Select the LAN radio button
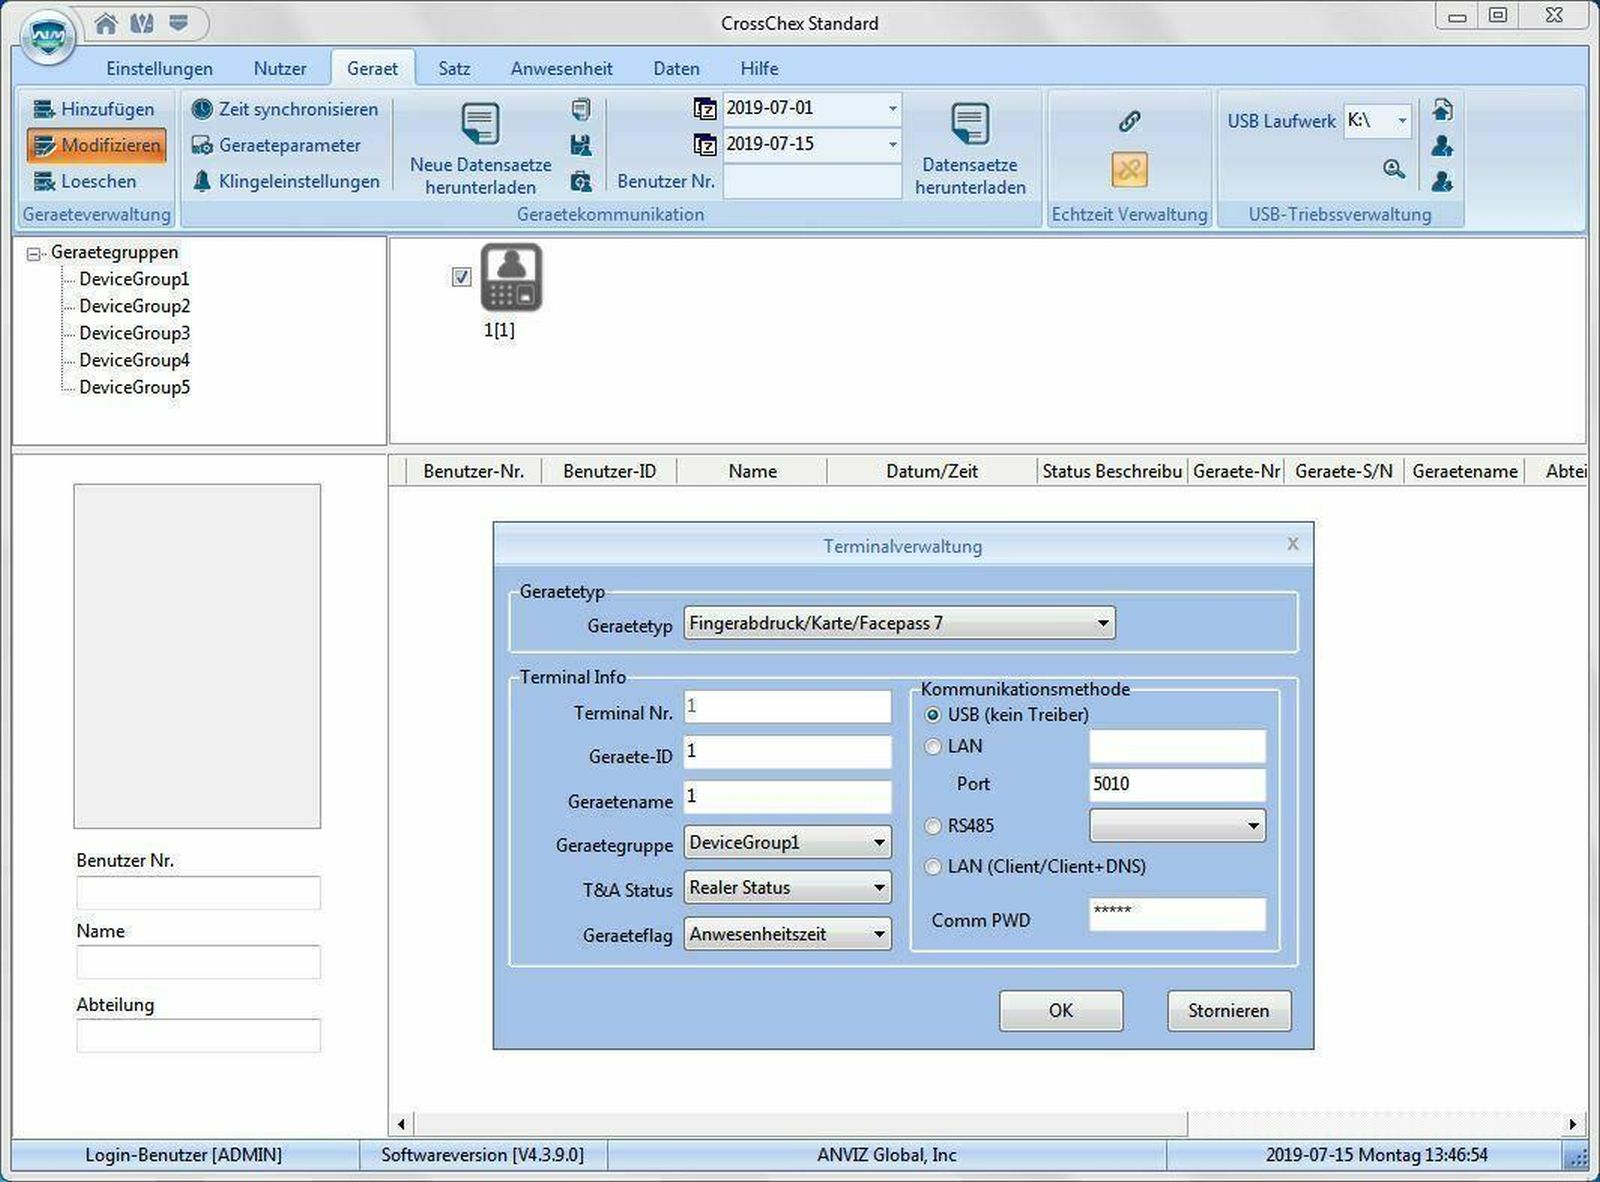This screenshot has height=1182, width=1600. 933,746
